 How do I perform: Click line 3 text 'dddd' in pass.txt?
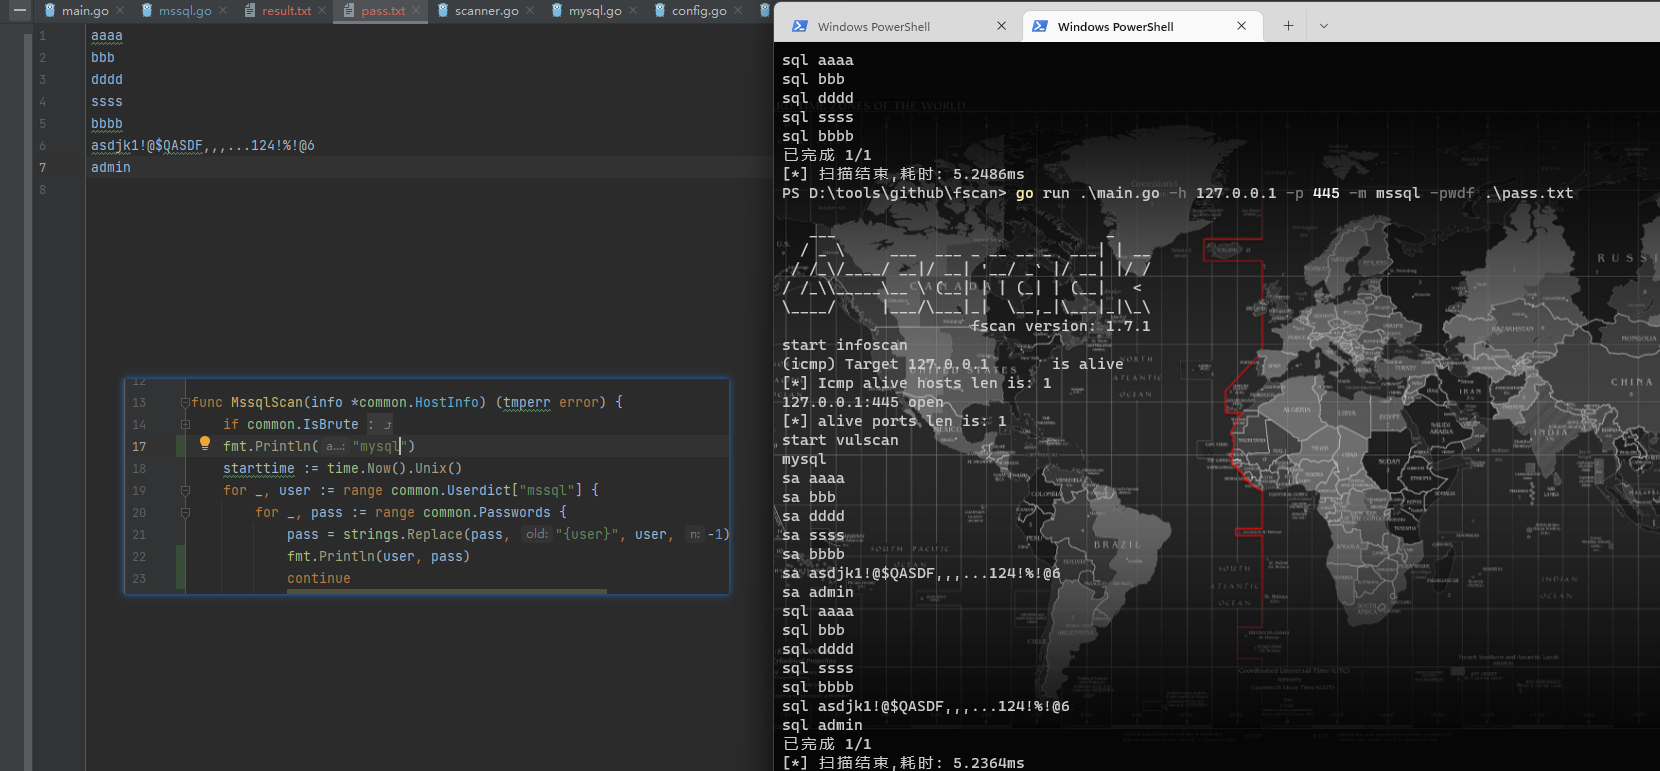pos(107,80)
